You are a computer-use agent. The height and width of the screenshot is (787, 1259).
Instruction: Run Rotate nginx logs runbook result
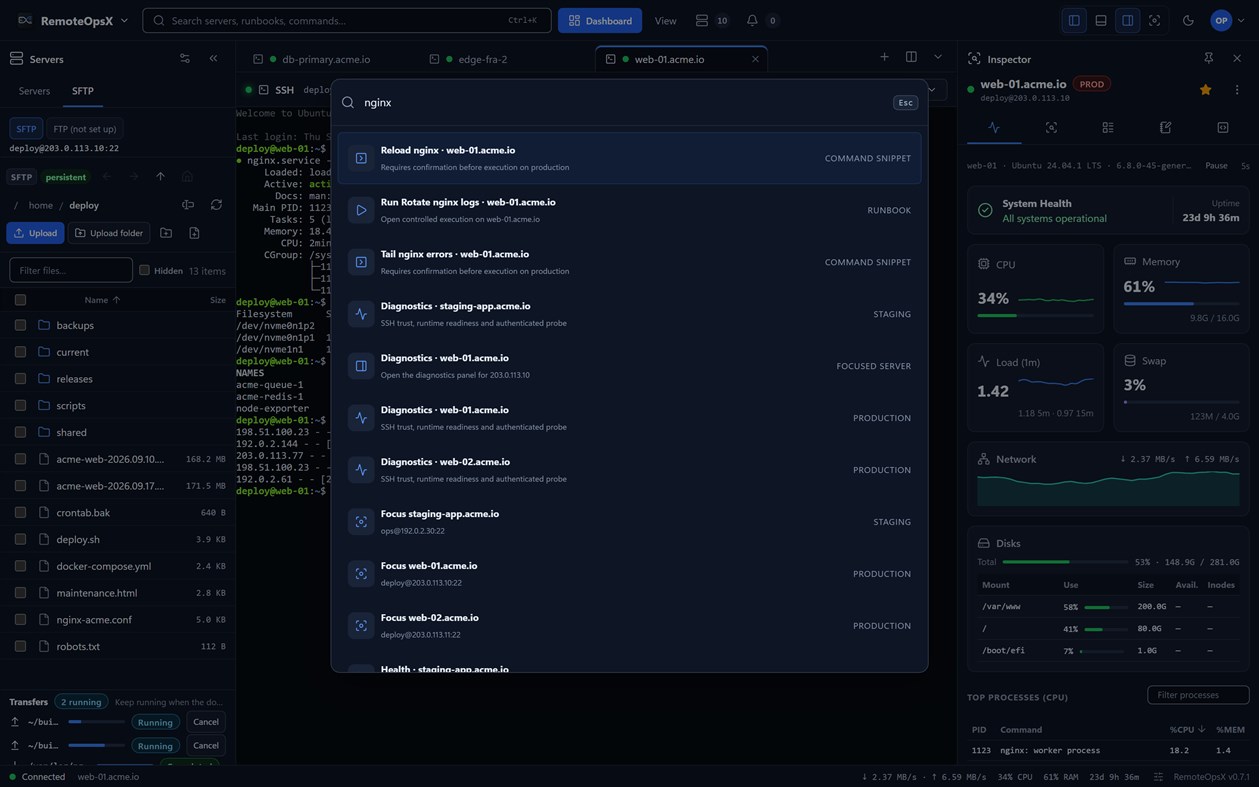(x=629, y=210)
